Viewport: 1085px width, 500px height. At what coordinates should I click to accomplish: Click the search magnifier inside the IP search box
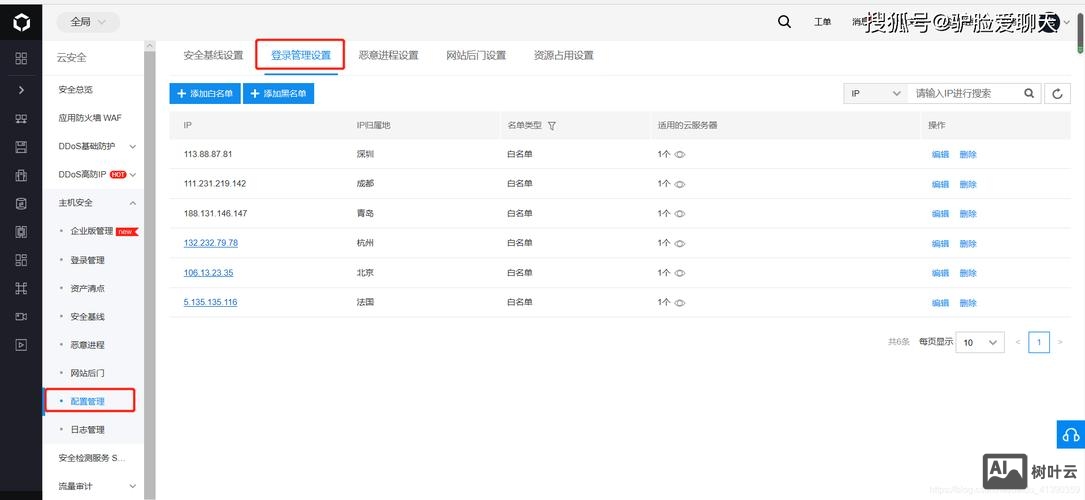pyautogui.click(x=1029, y=93)
